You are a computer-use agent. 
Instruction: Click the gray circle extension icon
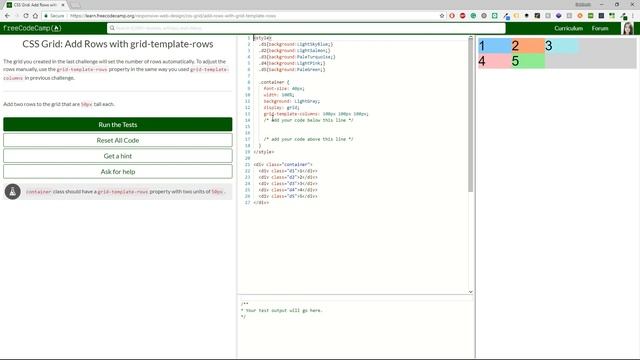tap(484, 16)
